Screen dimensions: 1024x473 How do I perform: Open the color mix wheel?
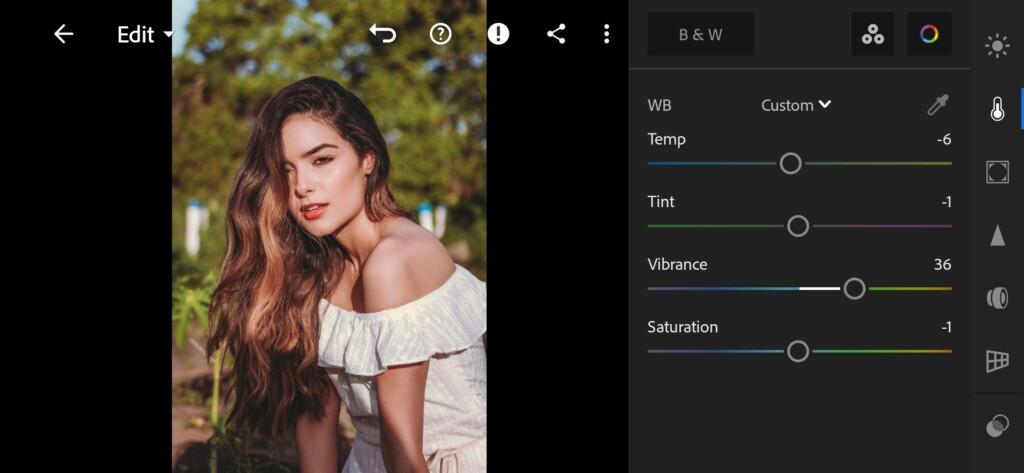pyautogui.click(x=929, y=35)
